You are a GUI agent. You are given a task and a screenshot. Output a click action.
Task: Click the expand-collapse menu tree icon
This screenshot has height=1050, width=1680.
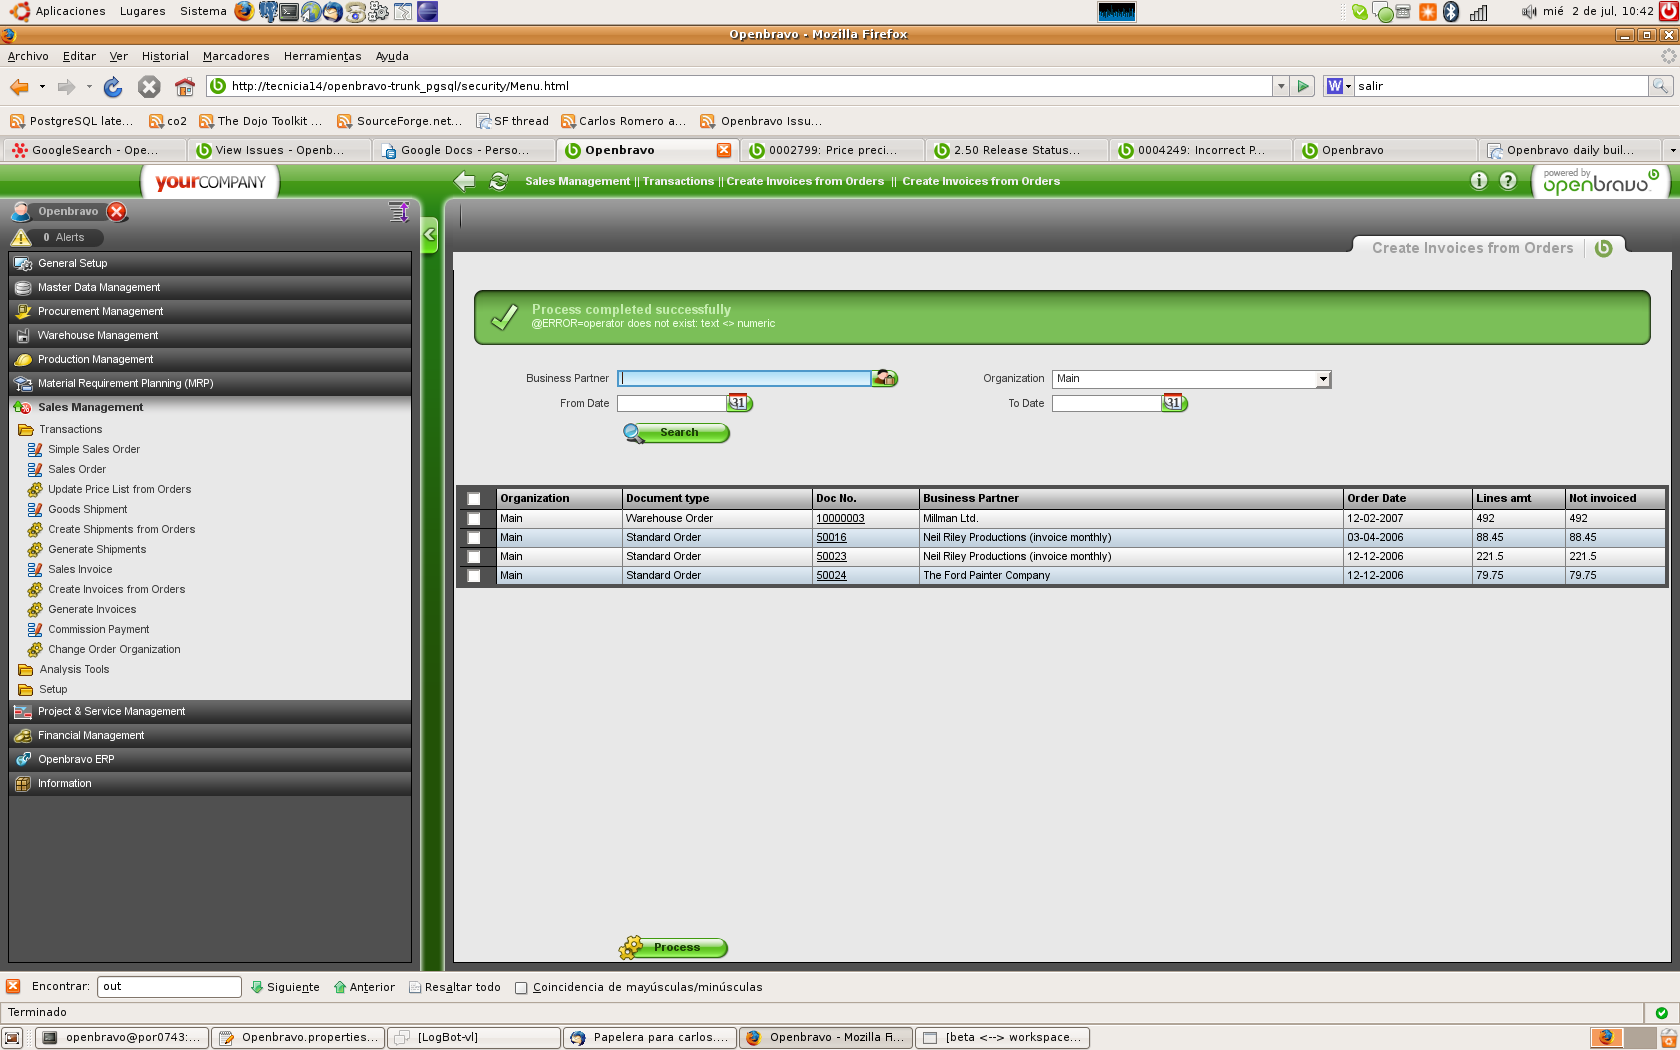399,212
